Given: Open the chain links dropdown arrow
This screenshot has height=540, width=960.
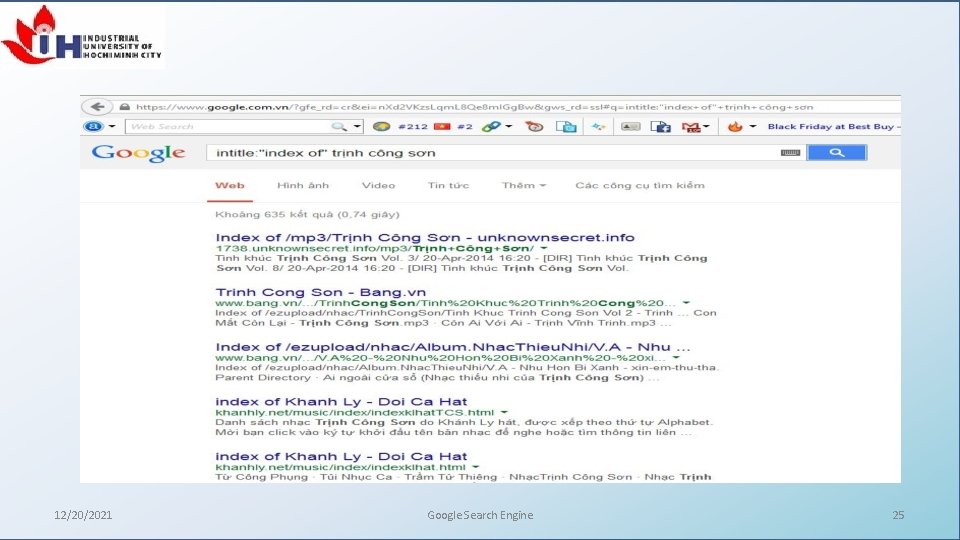Looking at the screenshot, I should 509,127.
